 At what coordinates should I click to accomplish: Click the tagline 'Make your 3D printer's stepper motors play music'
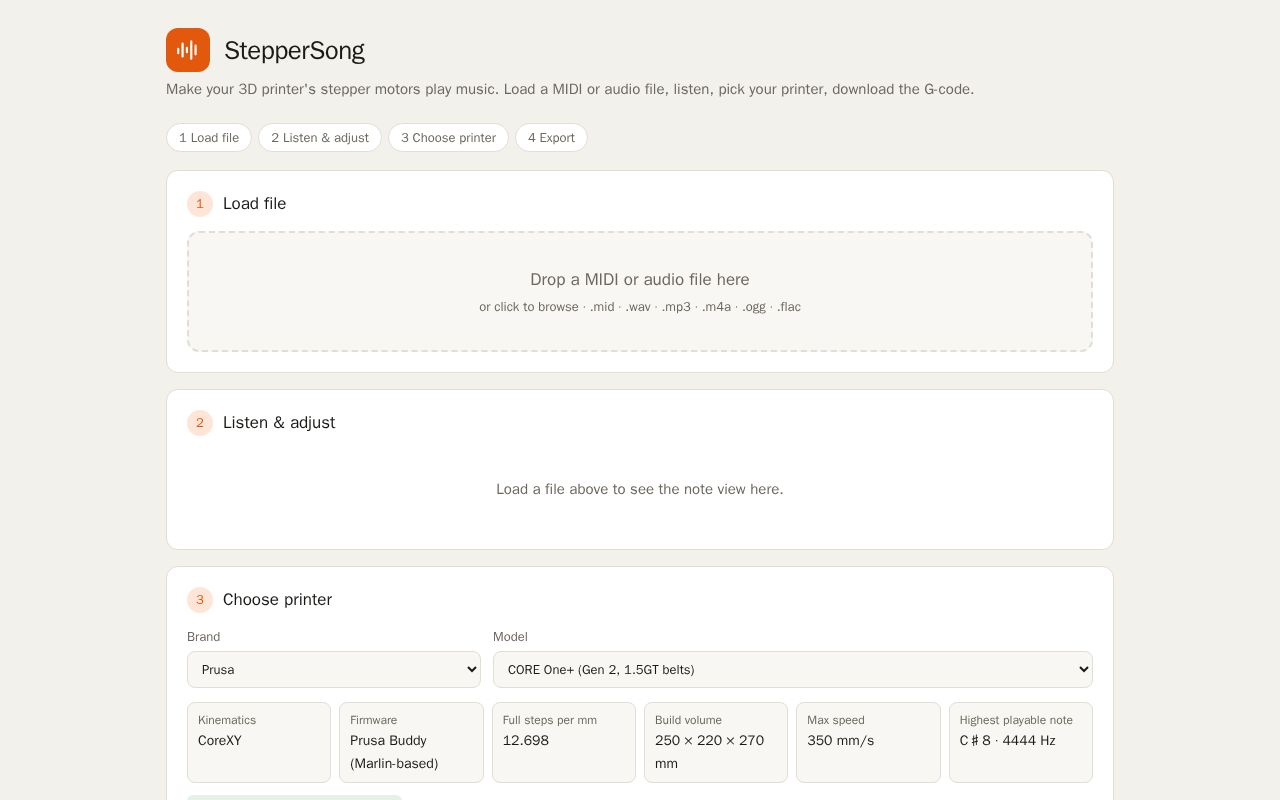point(332,89)
